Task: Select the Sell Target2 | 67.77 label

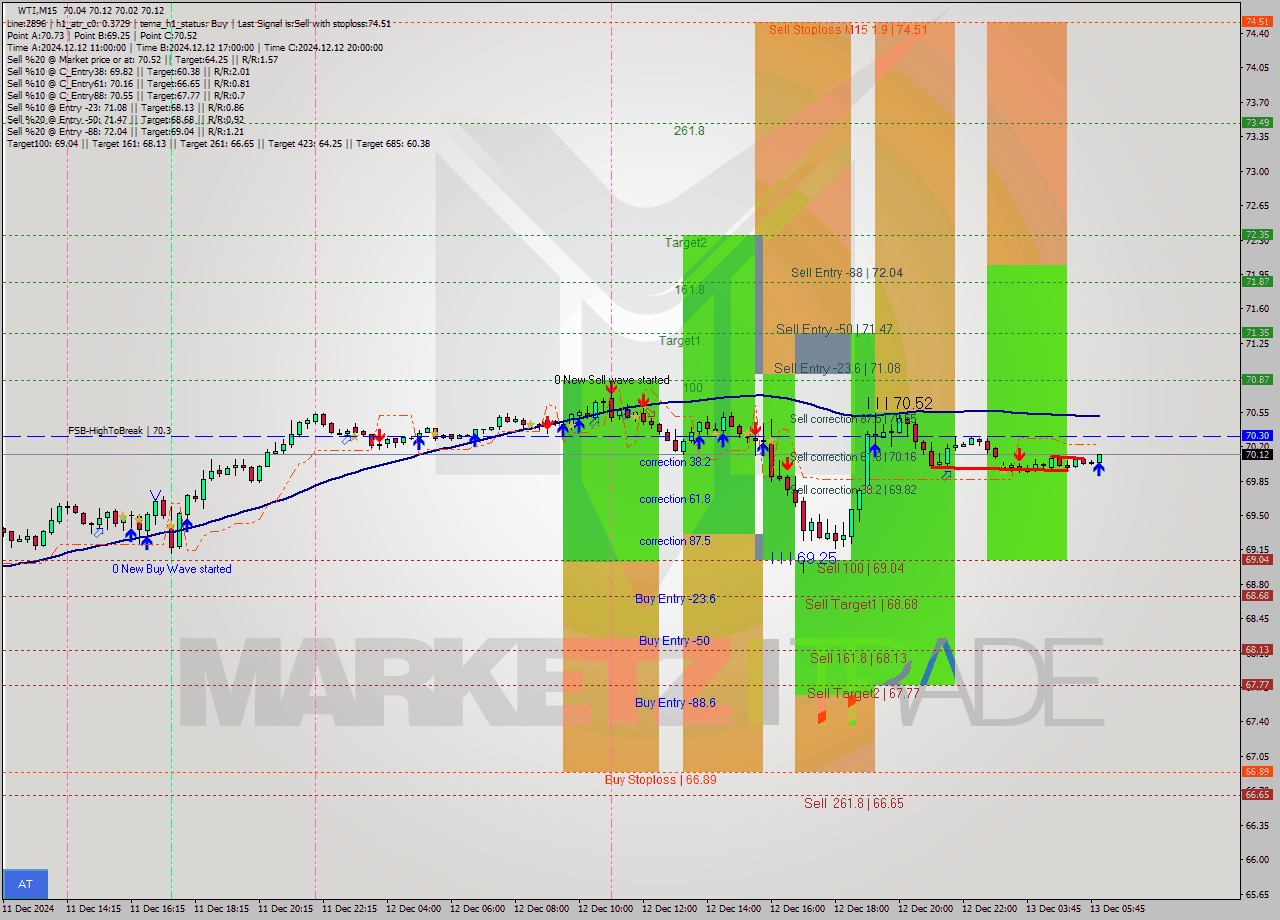Action: (863, 693)
